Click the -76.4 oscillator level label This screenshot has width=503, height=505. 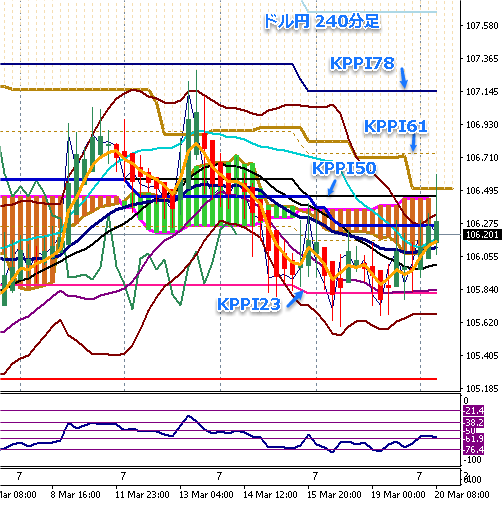474,450
